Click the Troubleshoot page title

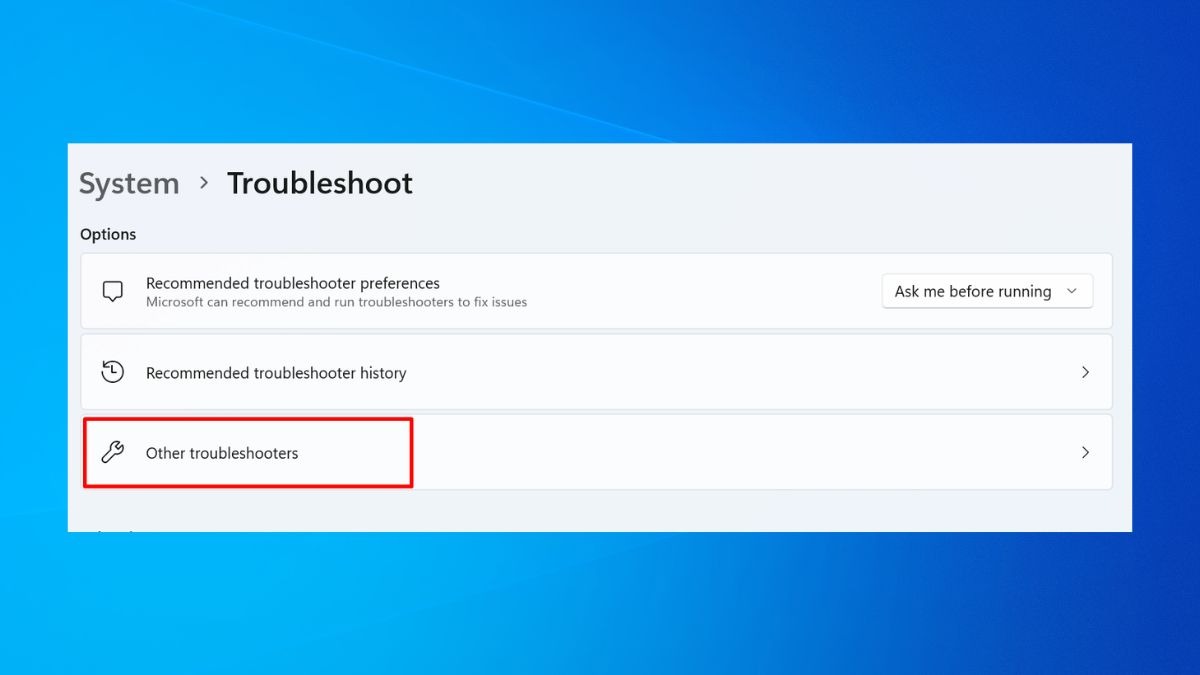[x=320, y=184]
